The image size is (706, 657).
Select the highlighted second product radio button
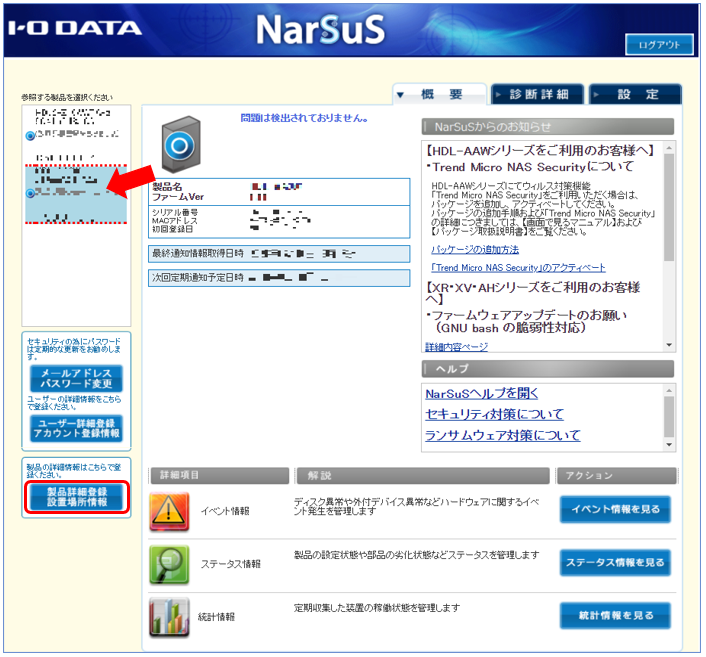tap(30, 192)
